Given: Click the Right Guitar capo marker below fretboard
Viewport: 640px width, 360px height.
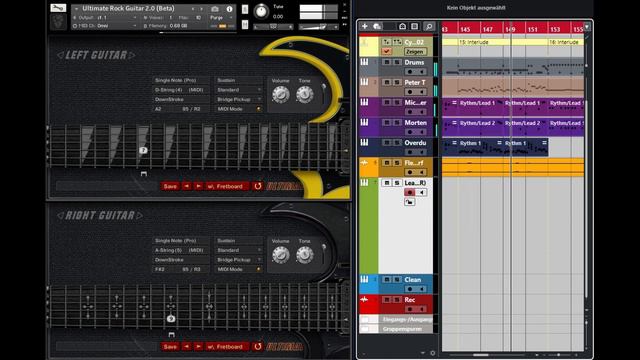Looking at the screenshot, I should tap(171, 335).
